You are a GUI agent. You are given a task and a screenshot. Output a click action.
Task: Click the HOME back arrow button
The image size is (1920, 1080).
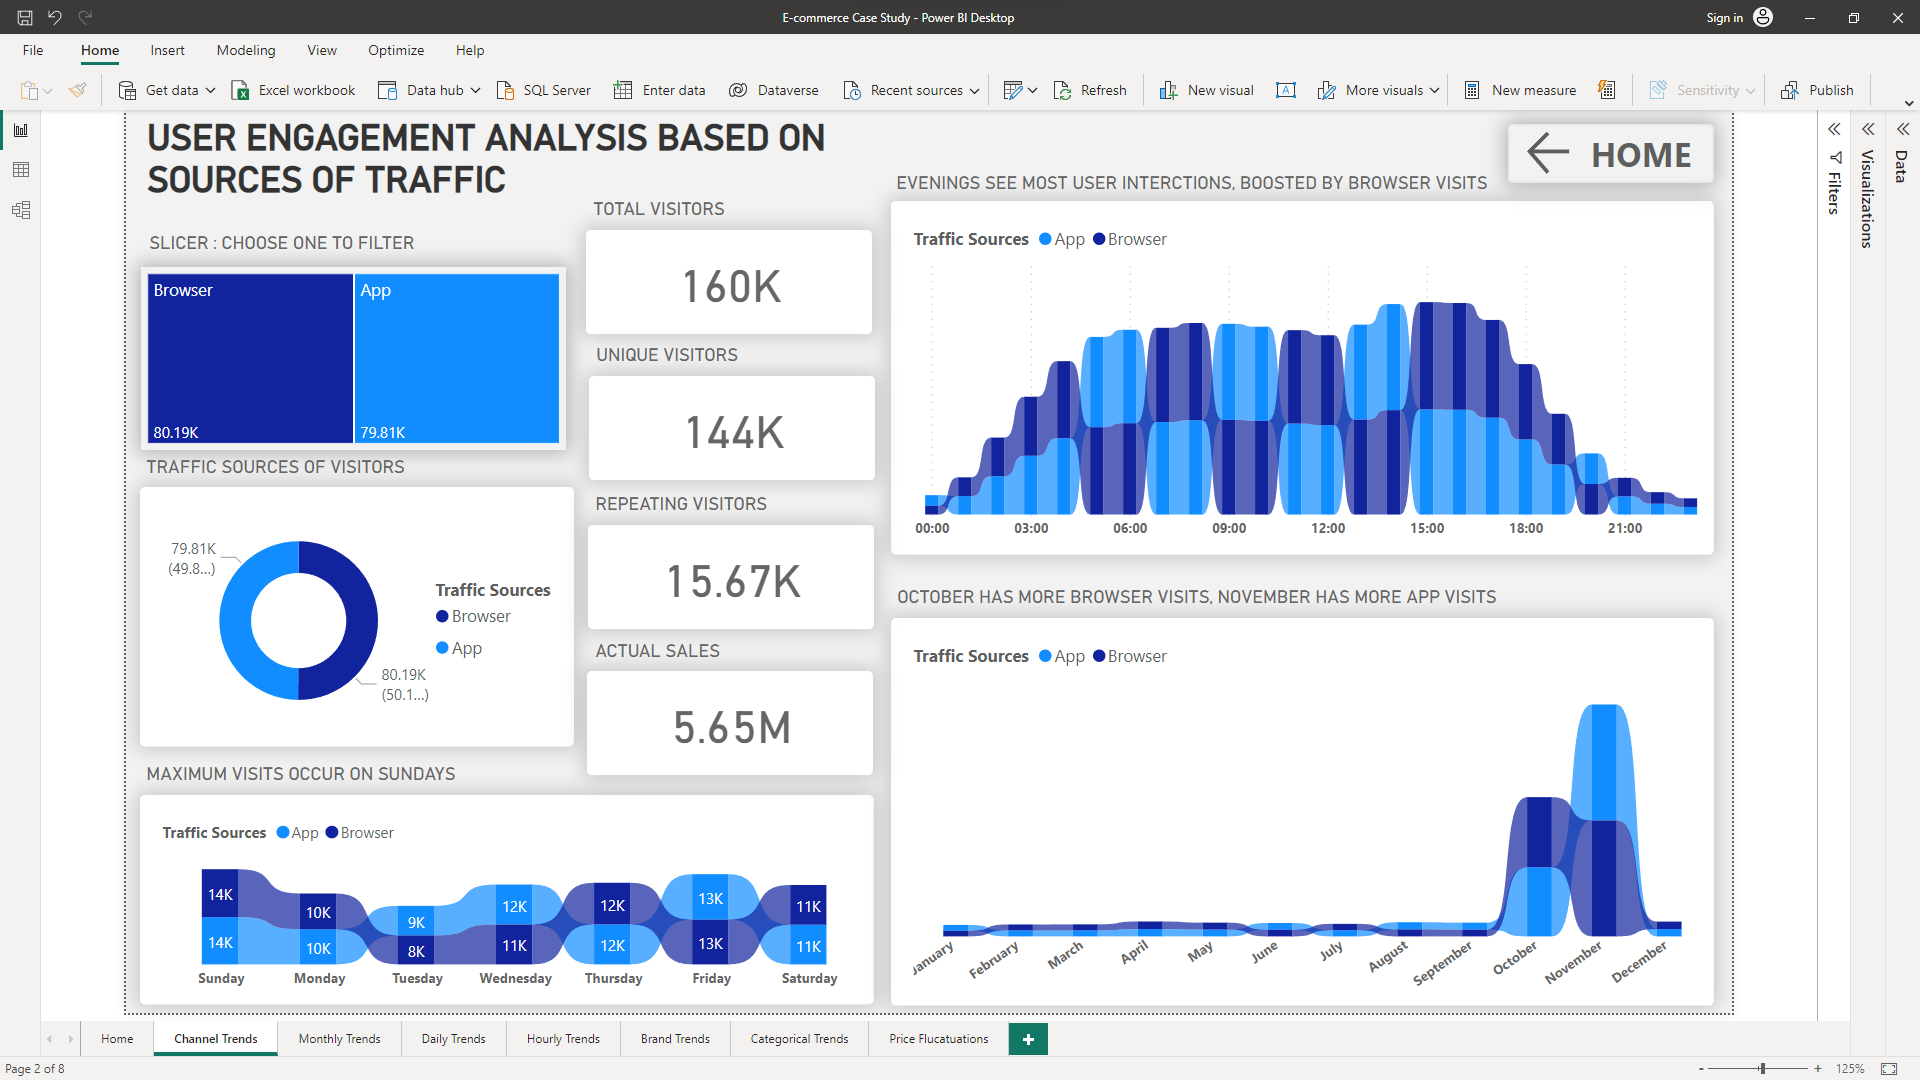point(1610,154)
